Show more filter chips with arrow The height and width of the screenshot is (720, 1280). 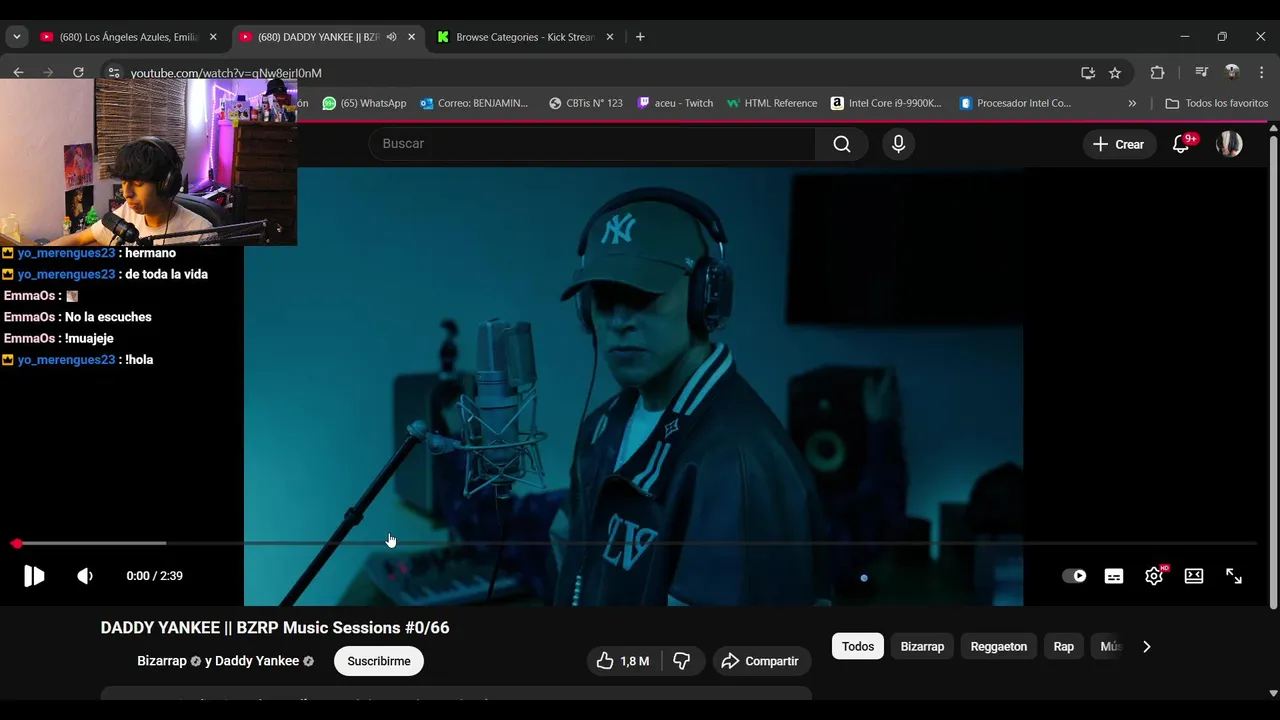[x=1147, y=646]
